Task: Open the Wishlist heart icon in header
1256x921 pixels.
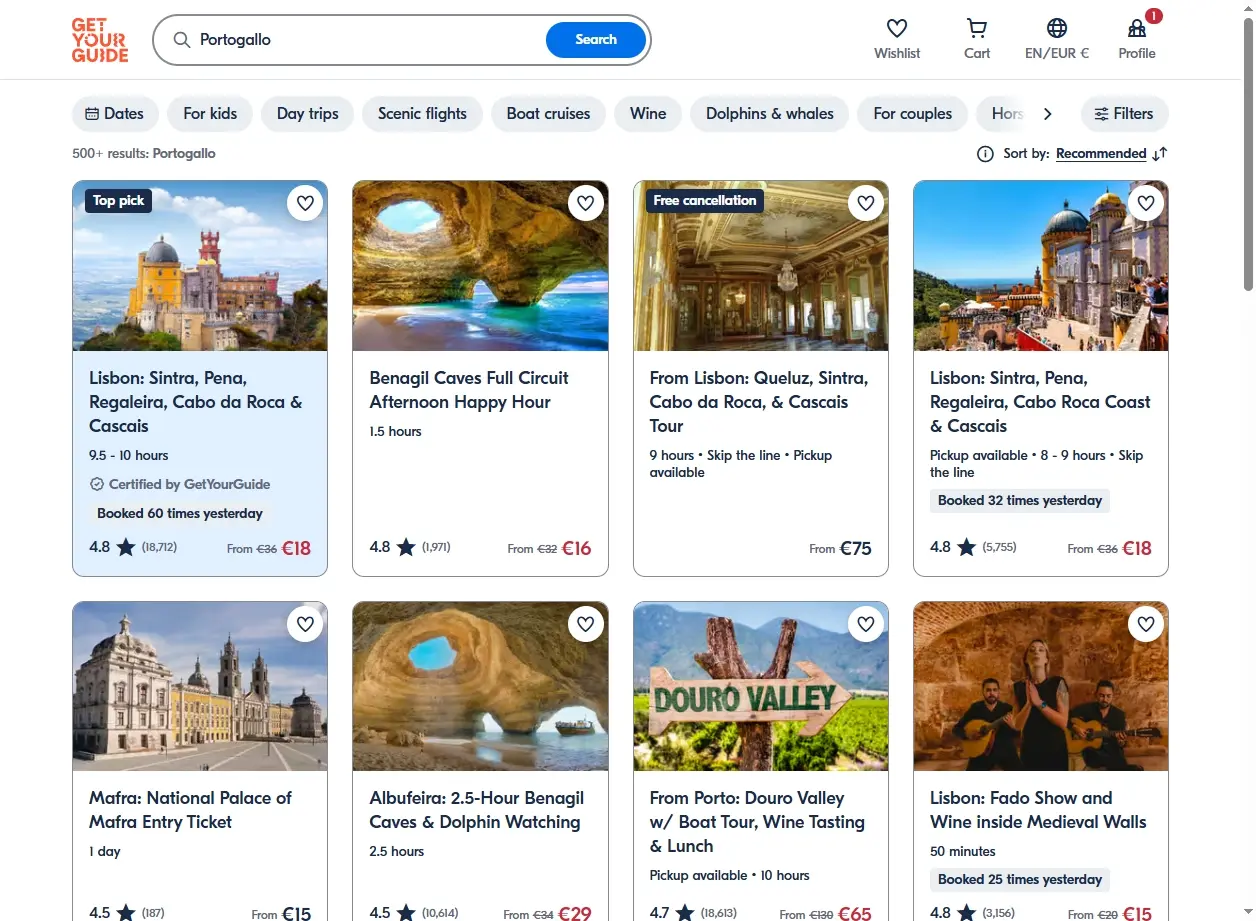Action: point(897,28)
